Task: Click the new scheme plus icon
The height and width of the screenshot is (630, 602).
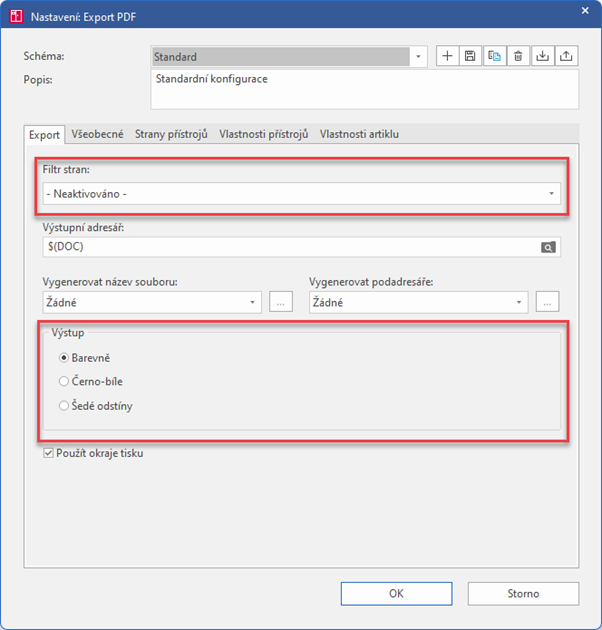Action: [447, 57]
